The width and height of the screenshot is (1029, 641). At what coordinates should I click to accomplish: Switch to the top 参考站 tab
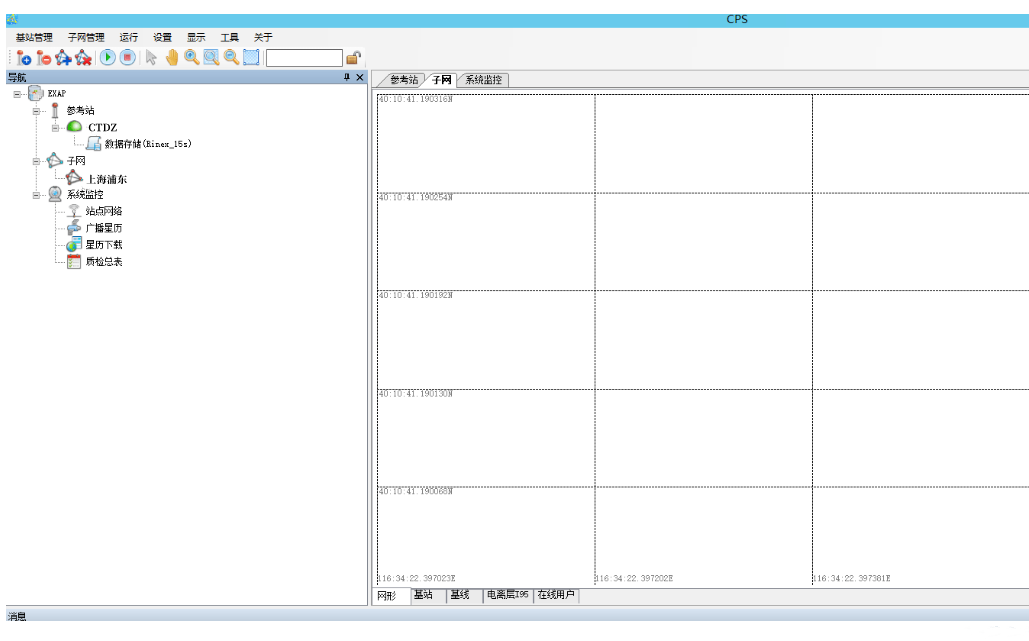(x=404, y=80)
